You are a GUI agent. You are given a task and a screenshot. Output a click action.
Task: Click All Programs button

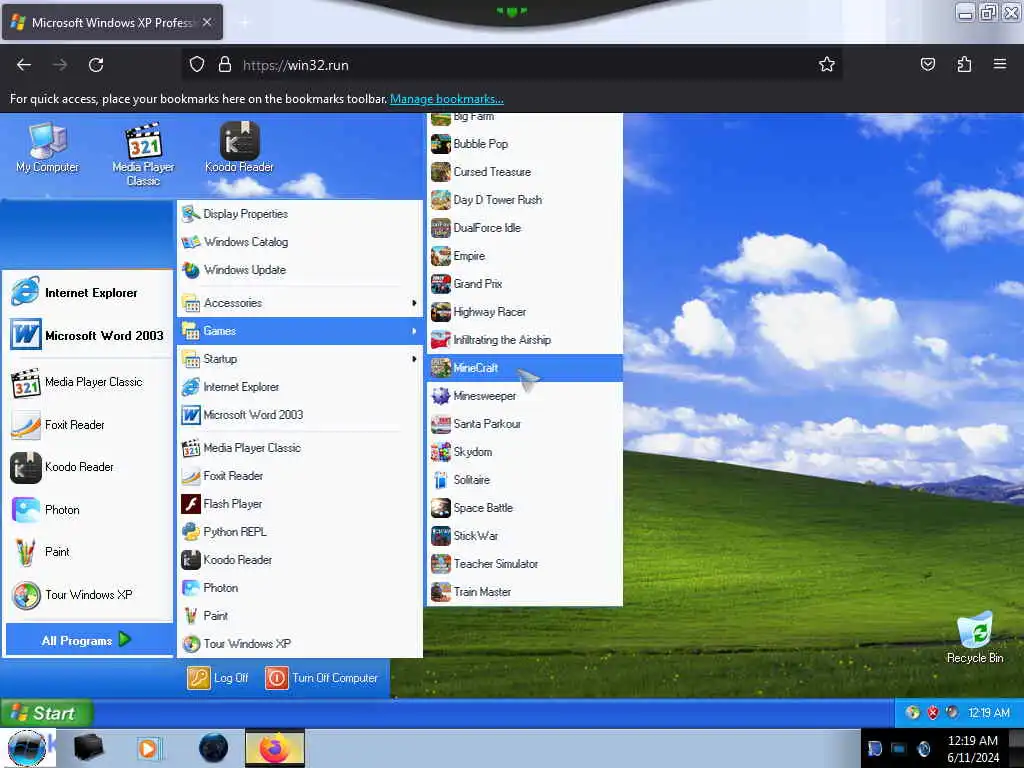coord(89,640)
